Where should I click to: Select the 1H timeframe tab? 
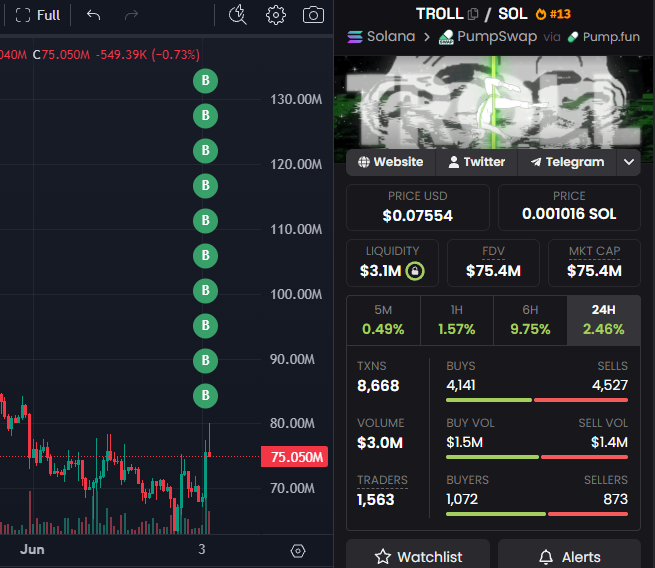click(x=457, y=320)
